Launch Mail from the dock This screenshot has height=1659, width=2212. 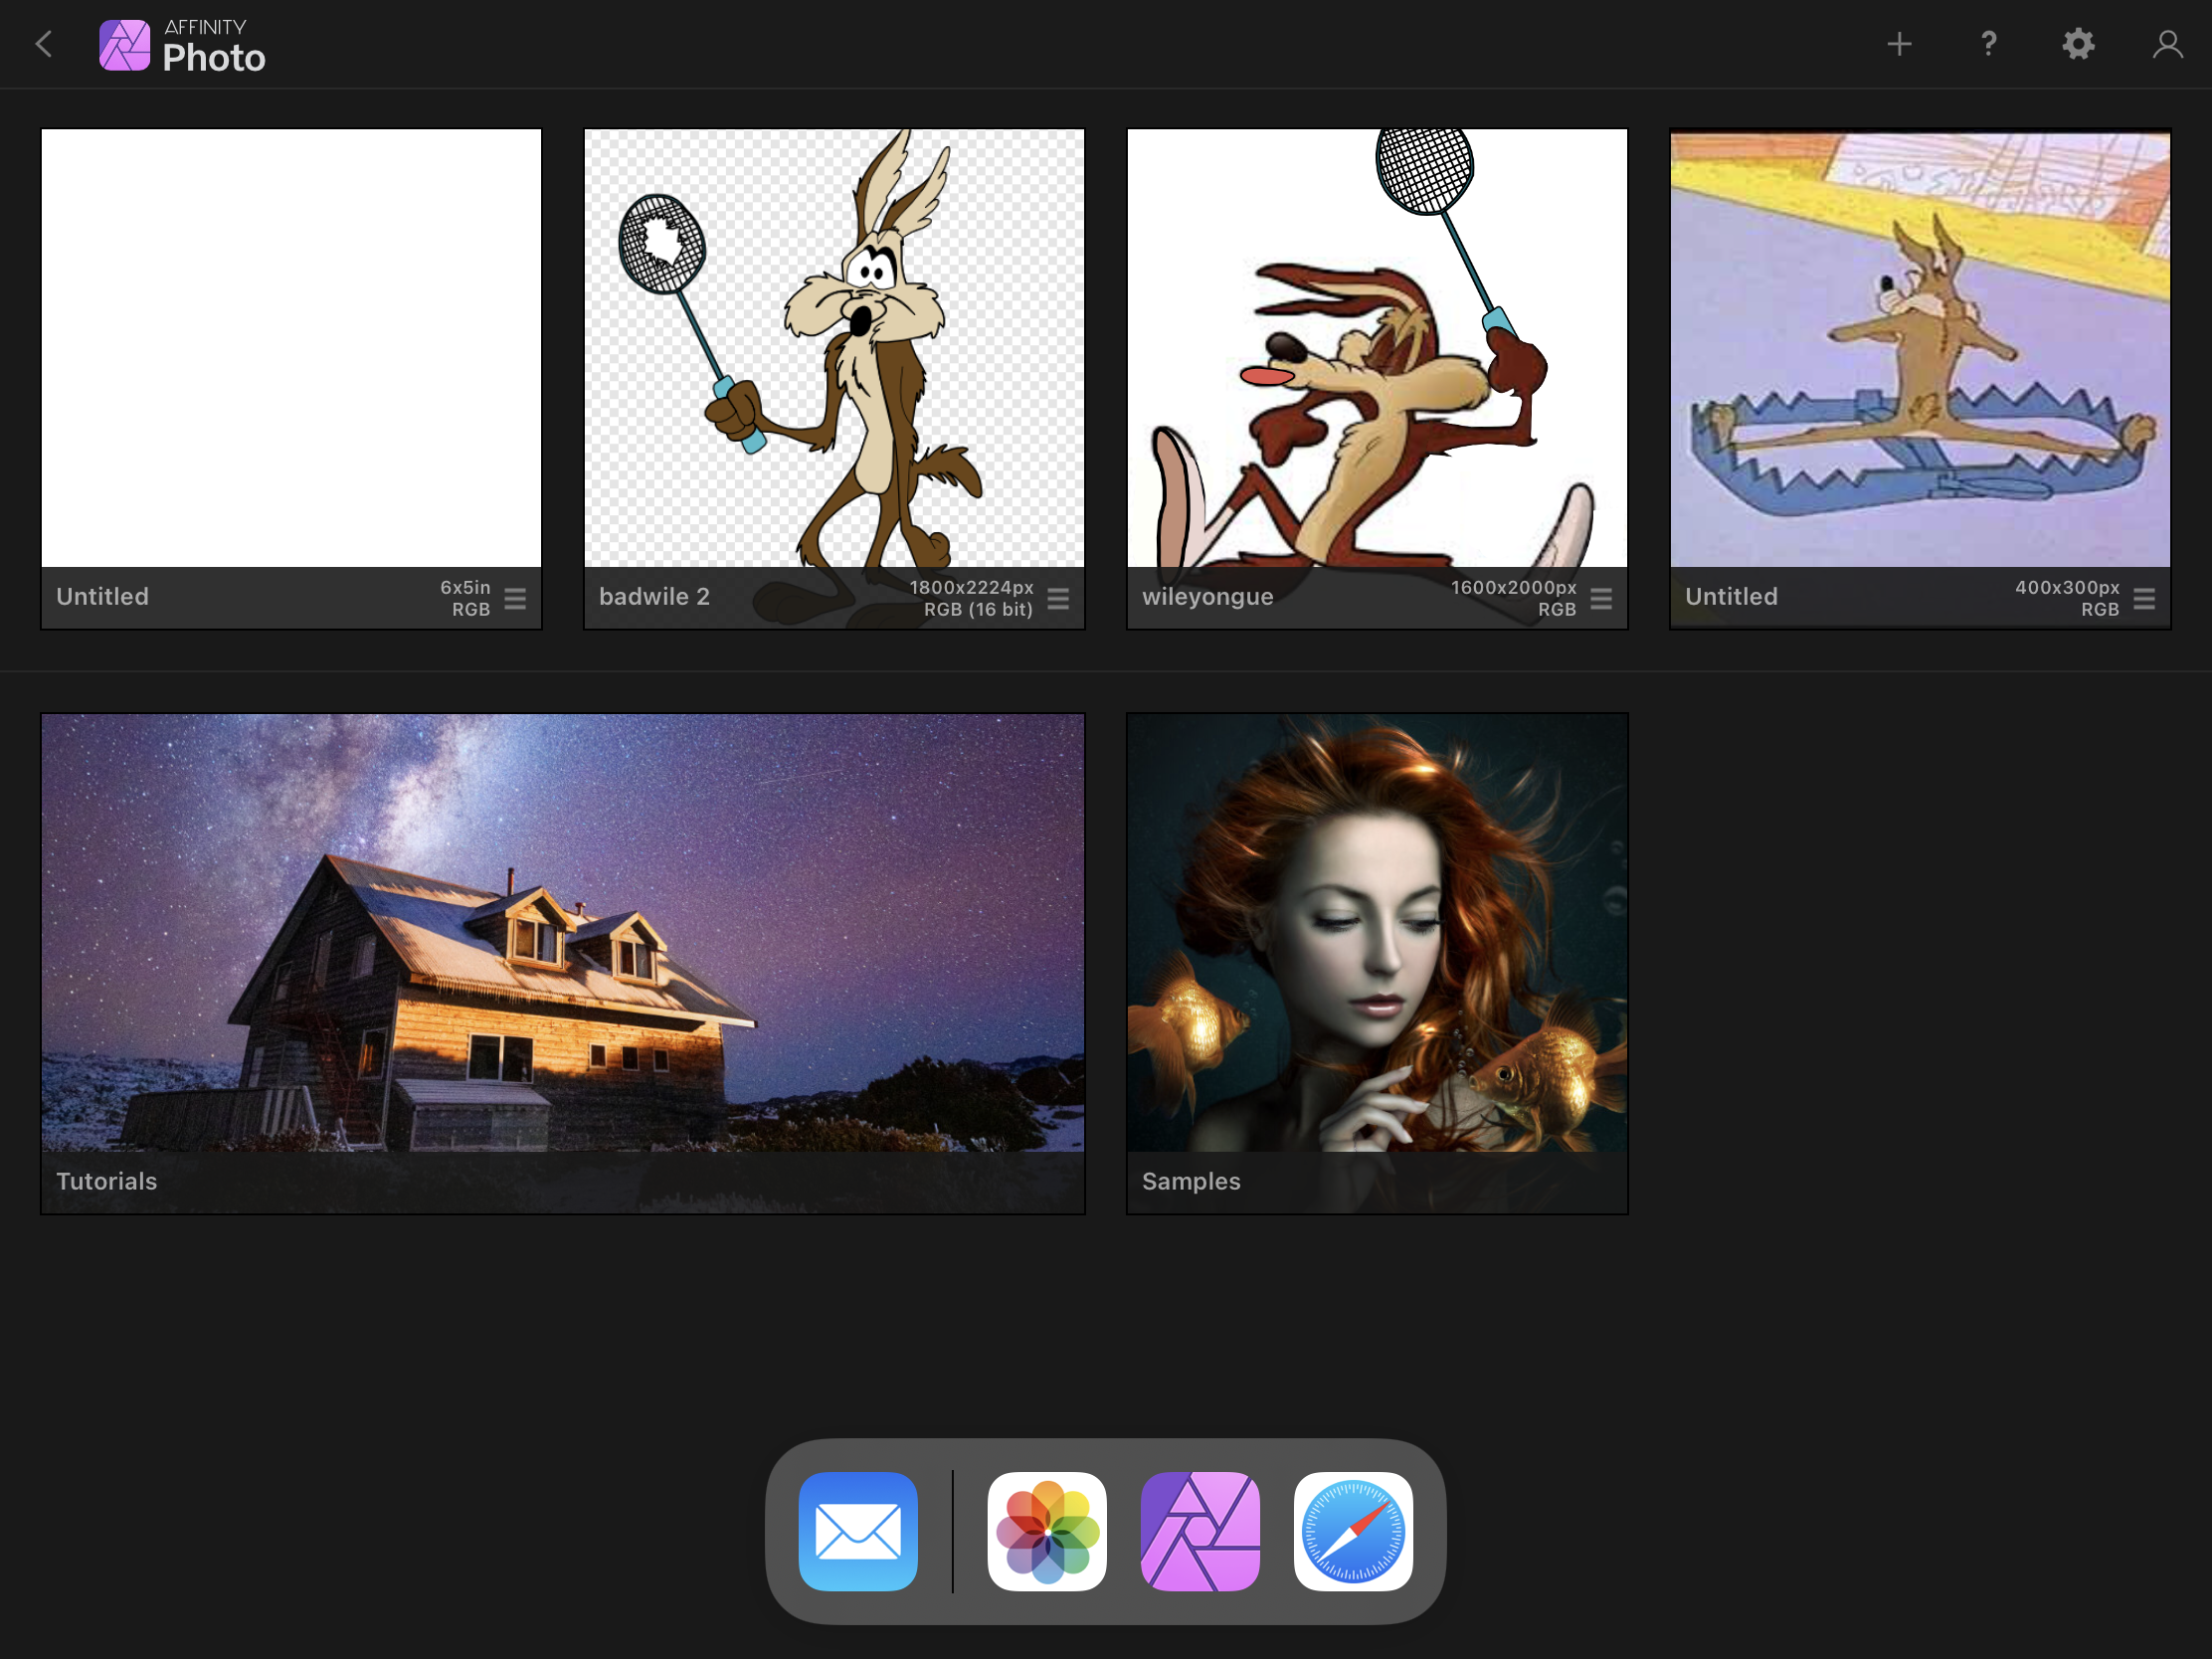858,1531
